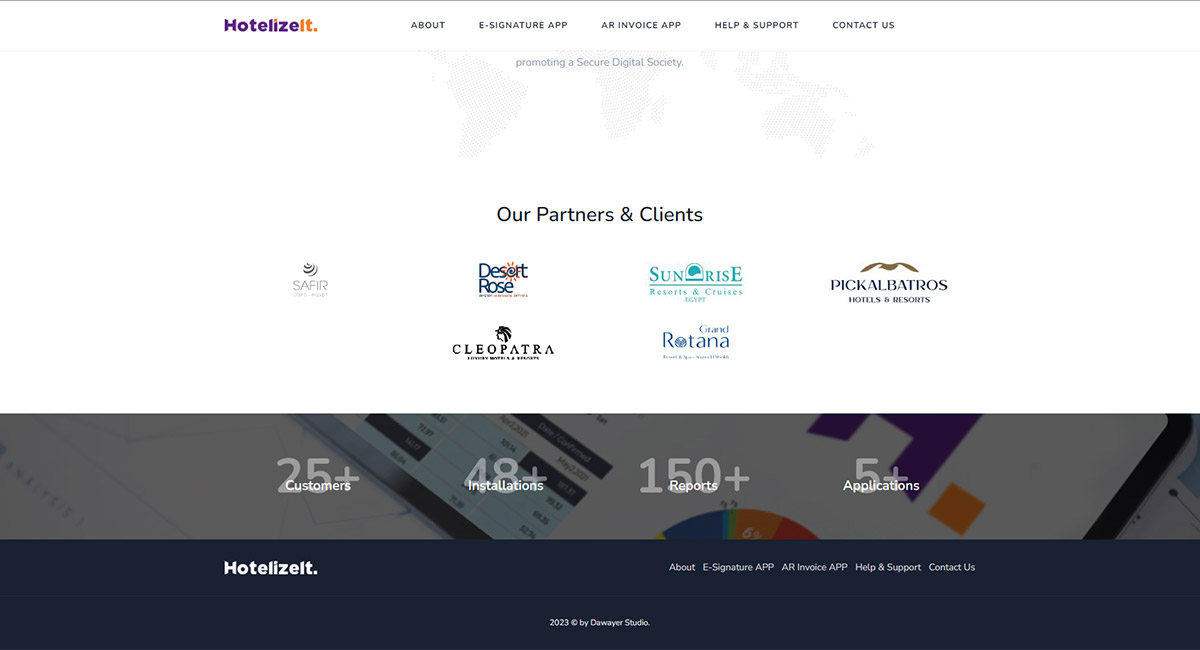Click the Grand Rotana logo

click(696, 343)
